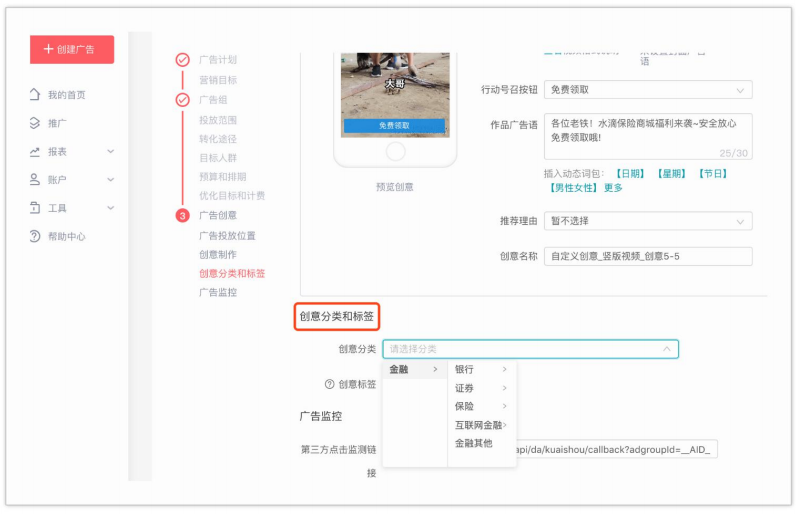The width and height of the screenshot is (801, 514).
Task: Click the 广告组 completed step check icon
Action: [x=182, y=100]
